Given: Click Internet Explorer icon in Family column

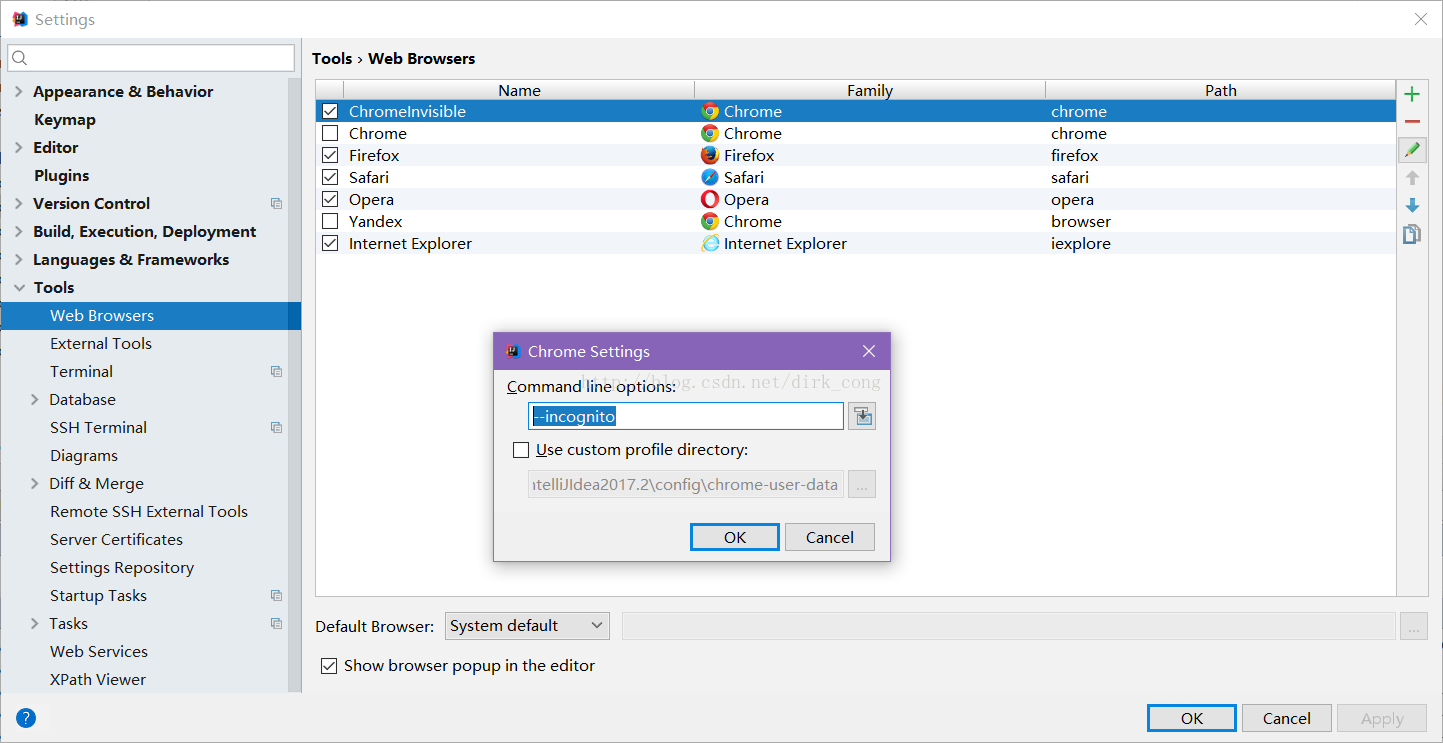Looking at the screenshot, I should click(710, 243).
